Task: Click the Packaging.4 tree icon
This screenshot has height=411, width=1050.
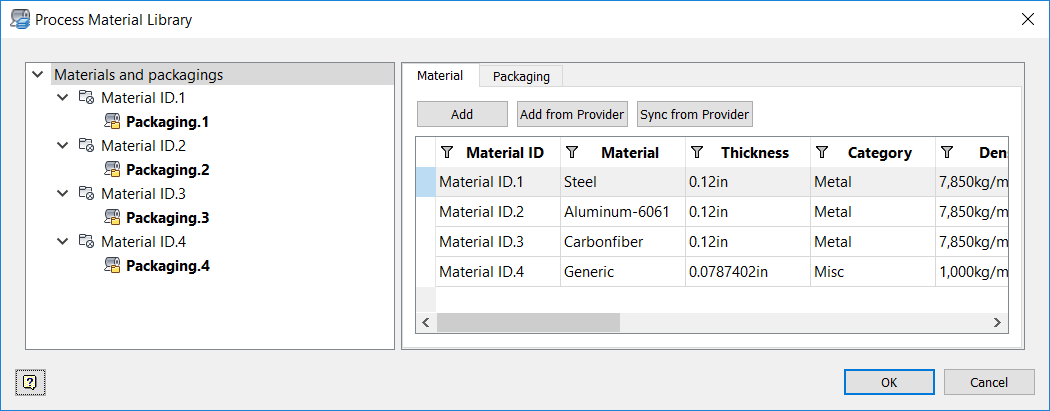Action: click(x=112, y=266)
